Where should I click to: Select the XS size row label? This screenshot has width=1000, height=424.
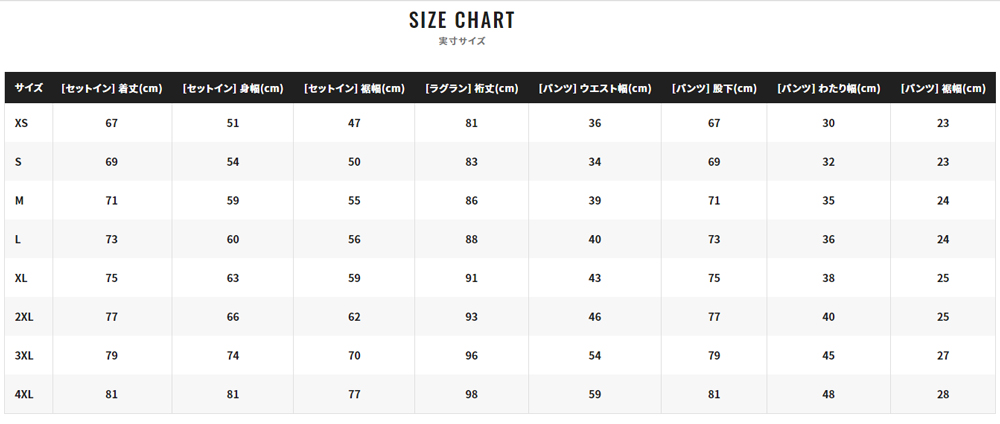(x=21, y=123)
